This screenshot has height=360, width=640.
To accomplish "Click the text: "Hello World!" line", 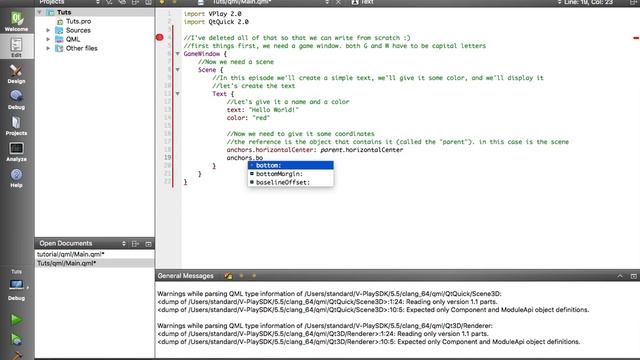I will coord(263,110).
